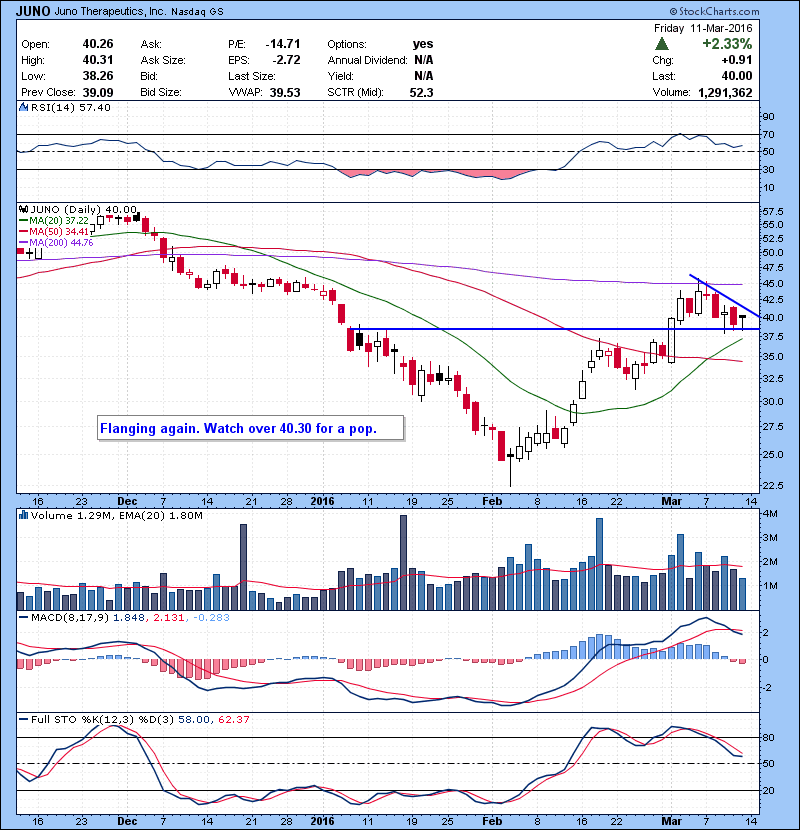The image size is (800, 830).
Task: Click the Chg value +0.91
Action: point(736,60)
